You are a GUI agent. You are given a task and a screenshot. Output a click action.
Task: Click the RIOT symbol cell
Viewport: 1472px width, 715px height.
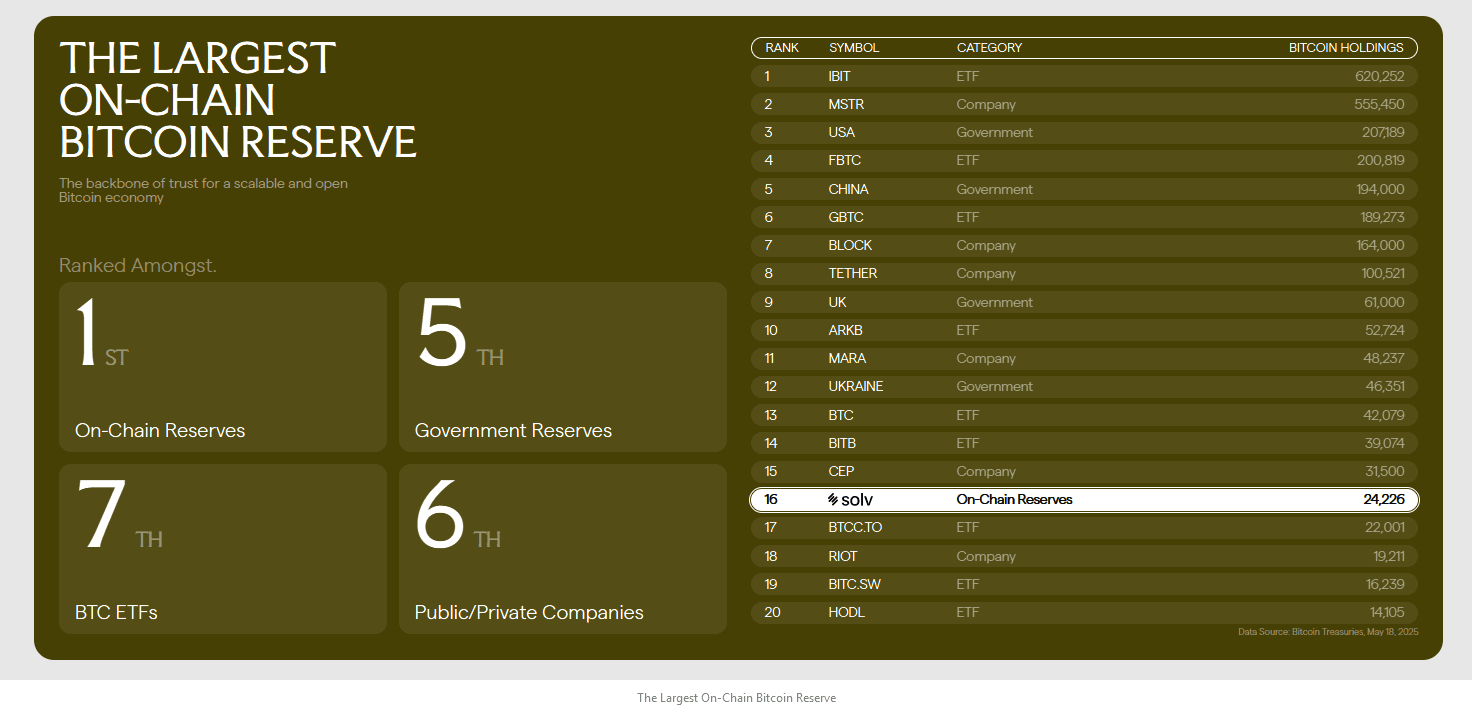pyautogui.click(x=843, y=556)
